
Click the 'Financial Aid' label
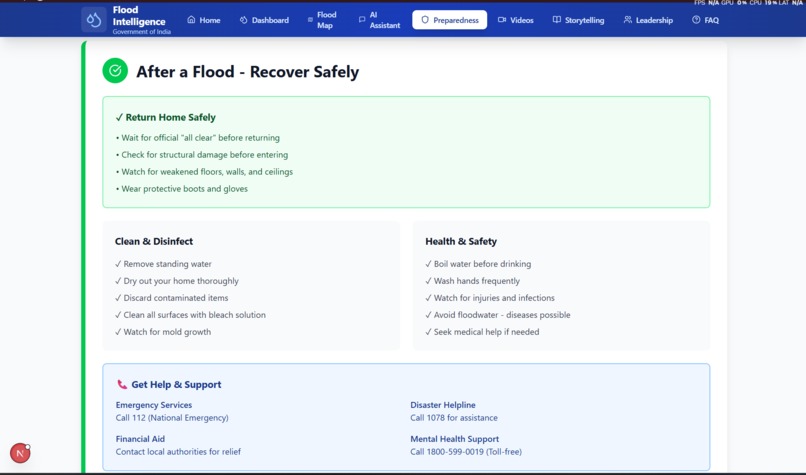tap(140, 439)
